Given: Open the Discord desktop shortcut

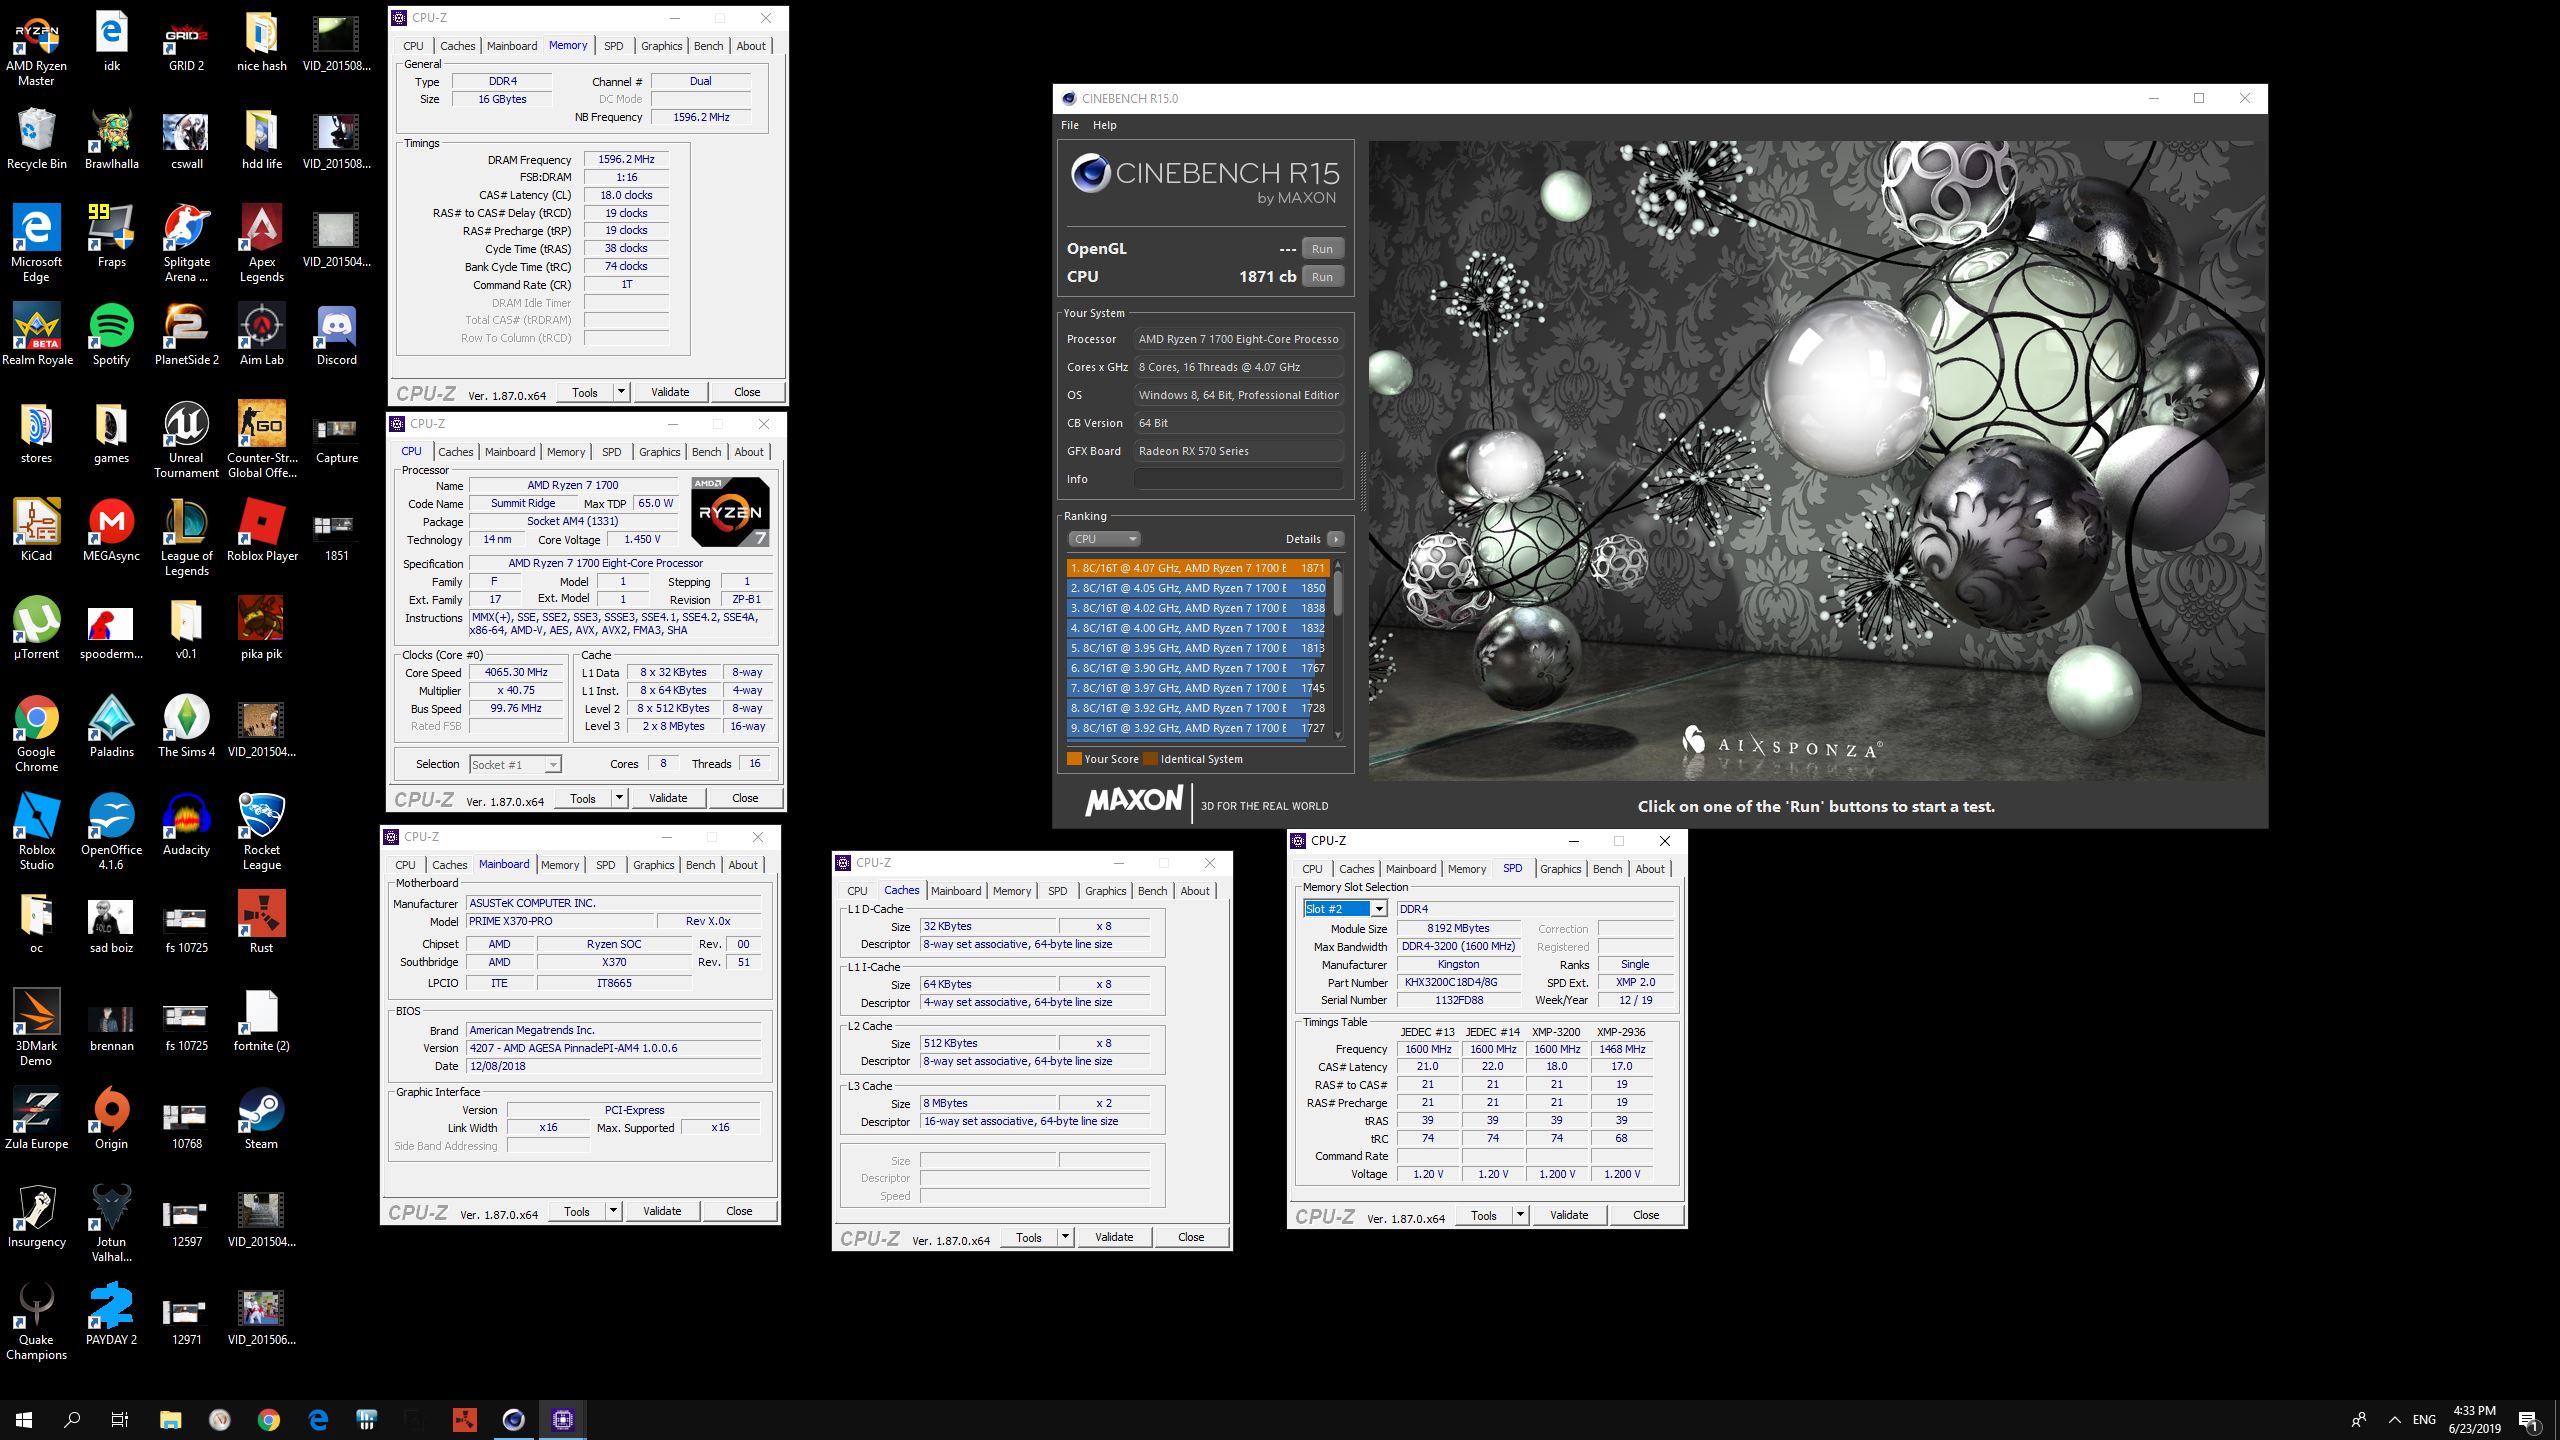Looking at the screenshot, I should coord(336,335).
